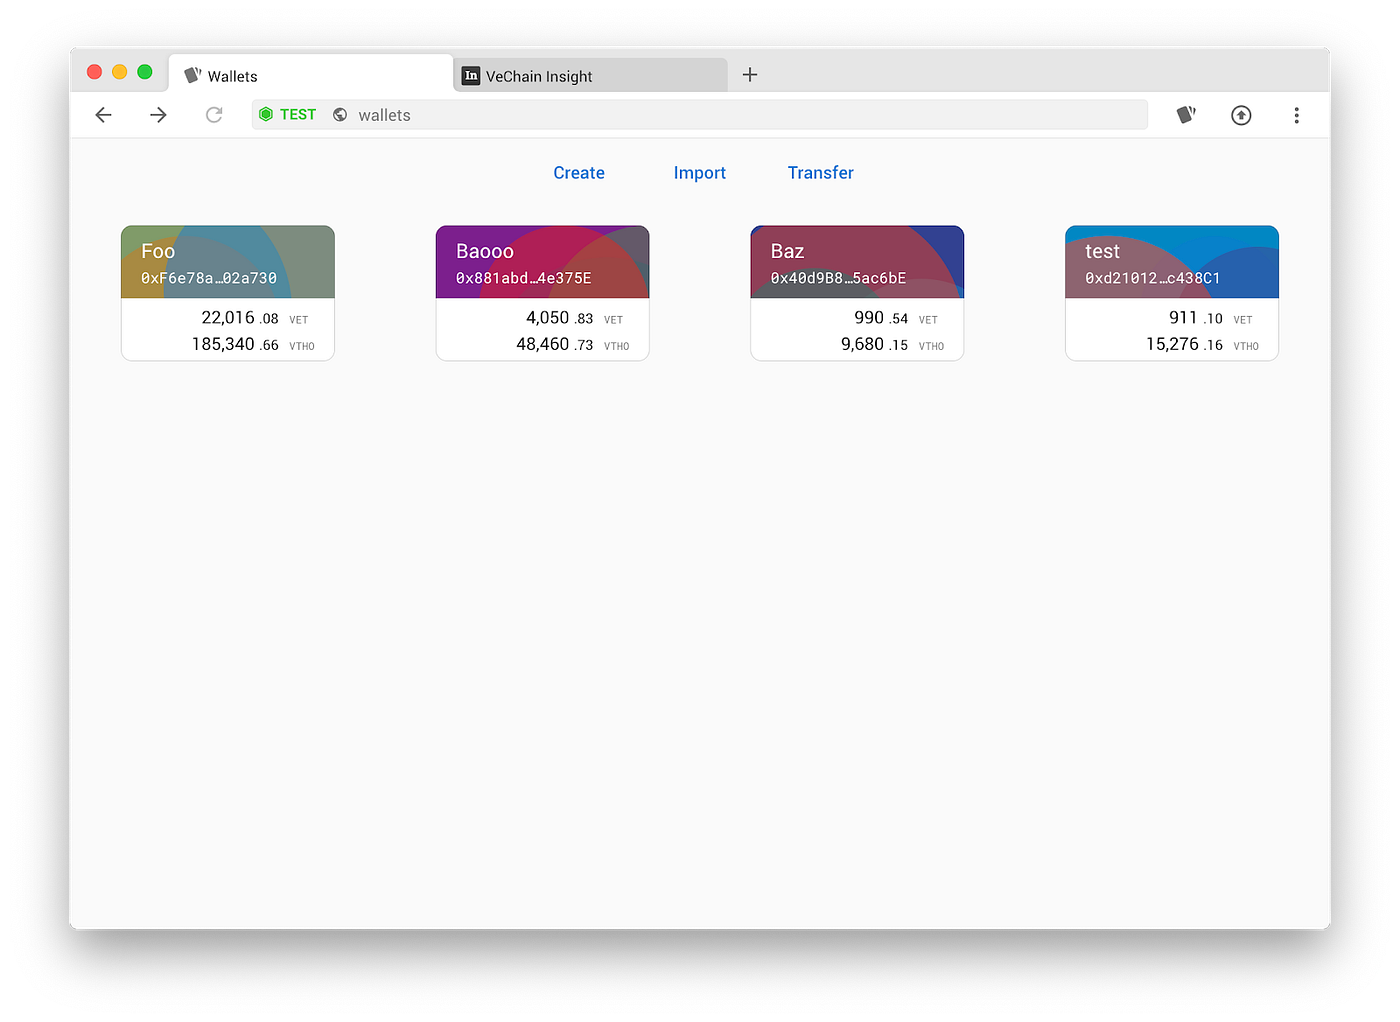Open the three-dot overflow menu
The width and height of the screenshot is (1400, 1022).
[1296, 115]
